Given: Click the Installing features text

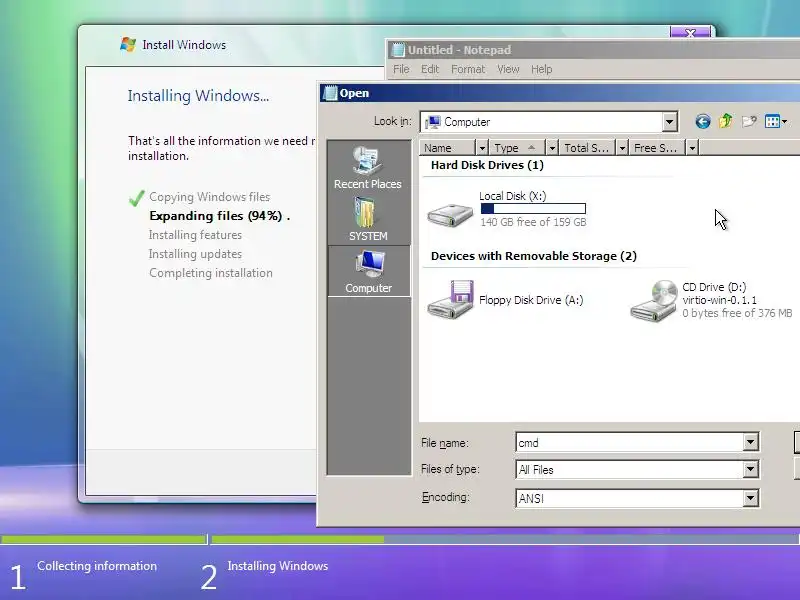Looking at the screenshot, I should click(x=195, y=235).
